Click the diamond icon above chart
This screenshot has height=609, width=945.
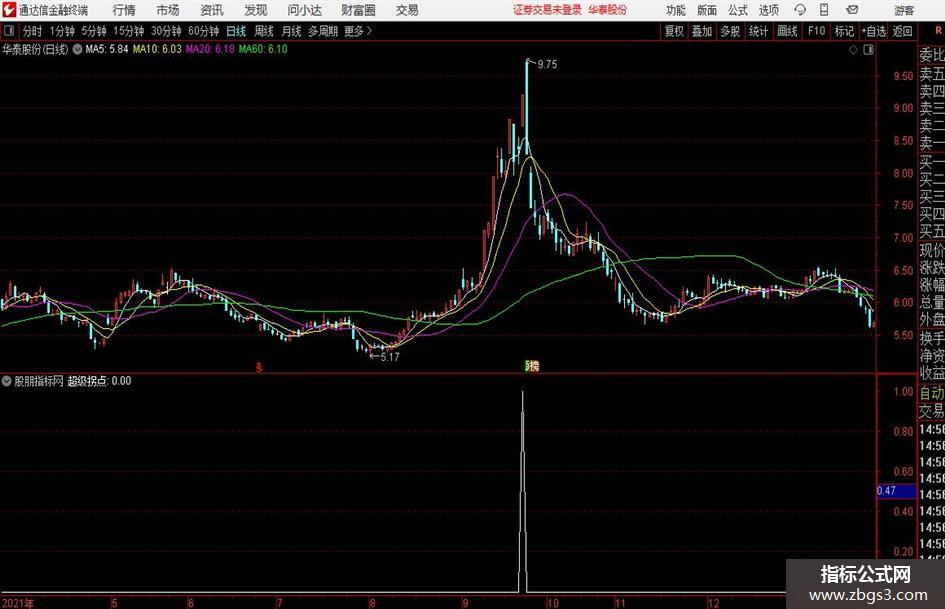(853, 50)
